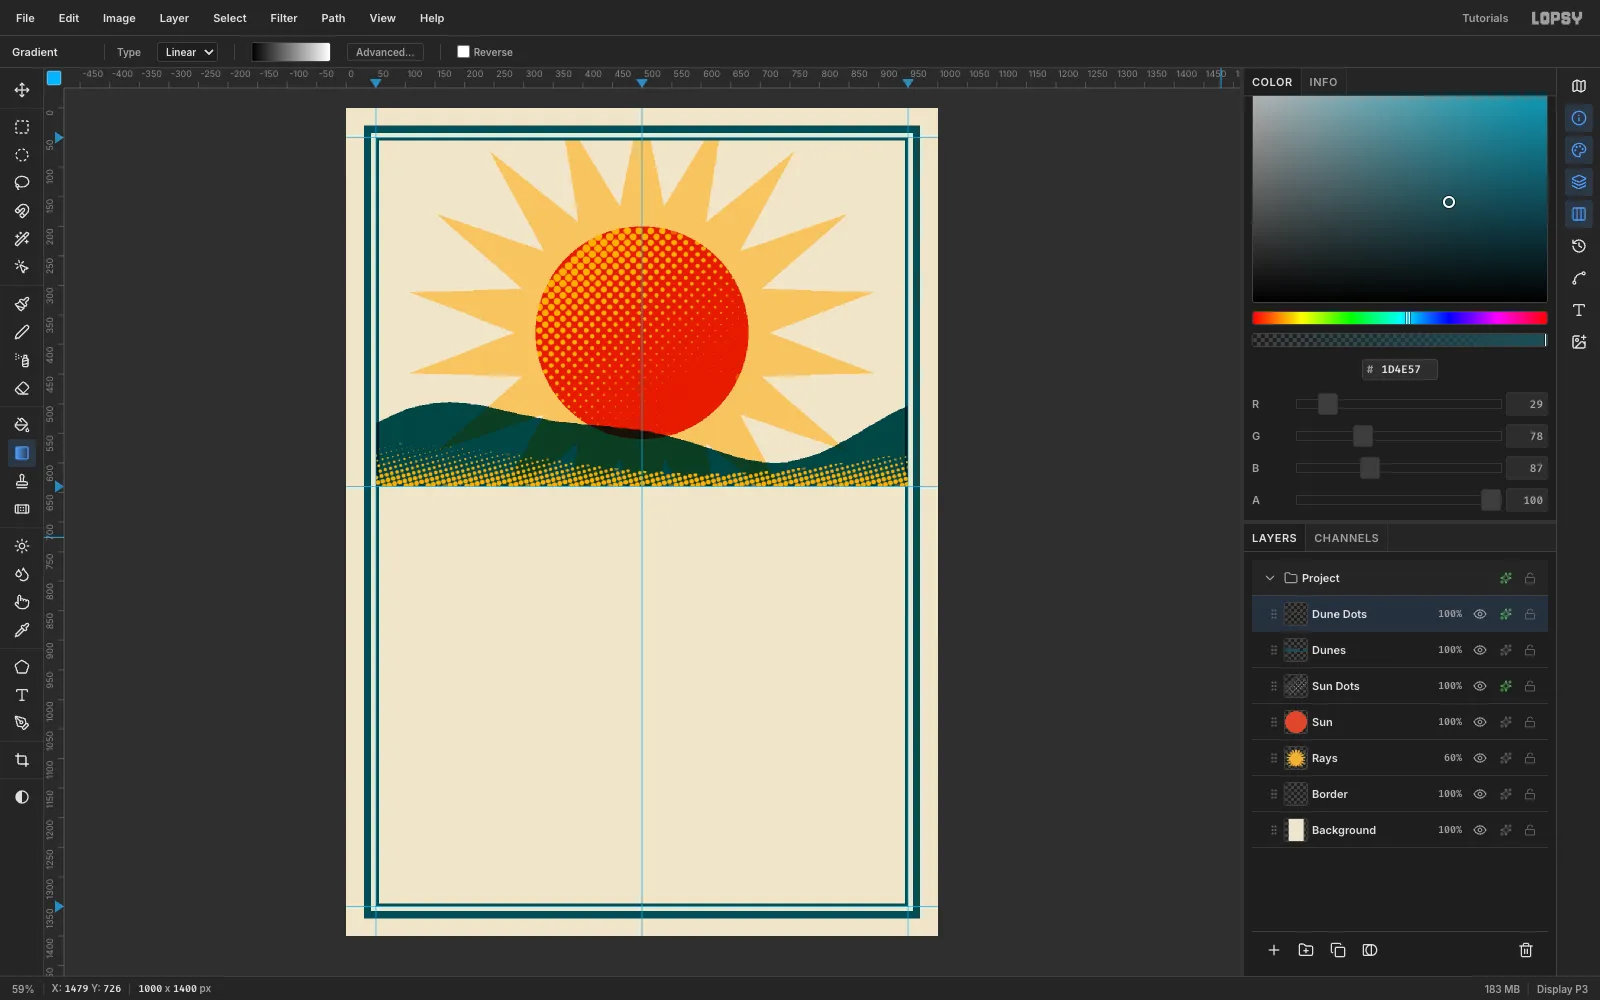Image resolution: width=1600 pixels, height=1000 pixels.
Task: Hide the Dune Dots layer
Action: pos(1480,614)
